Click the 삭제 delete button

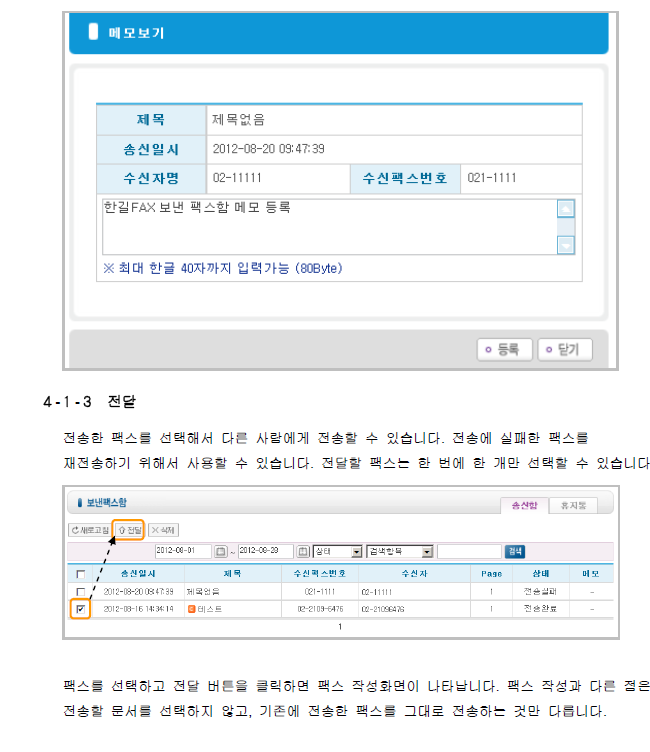coord(163,529)
